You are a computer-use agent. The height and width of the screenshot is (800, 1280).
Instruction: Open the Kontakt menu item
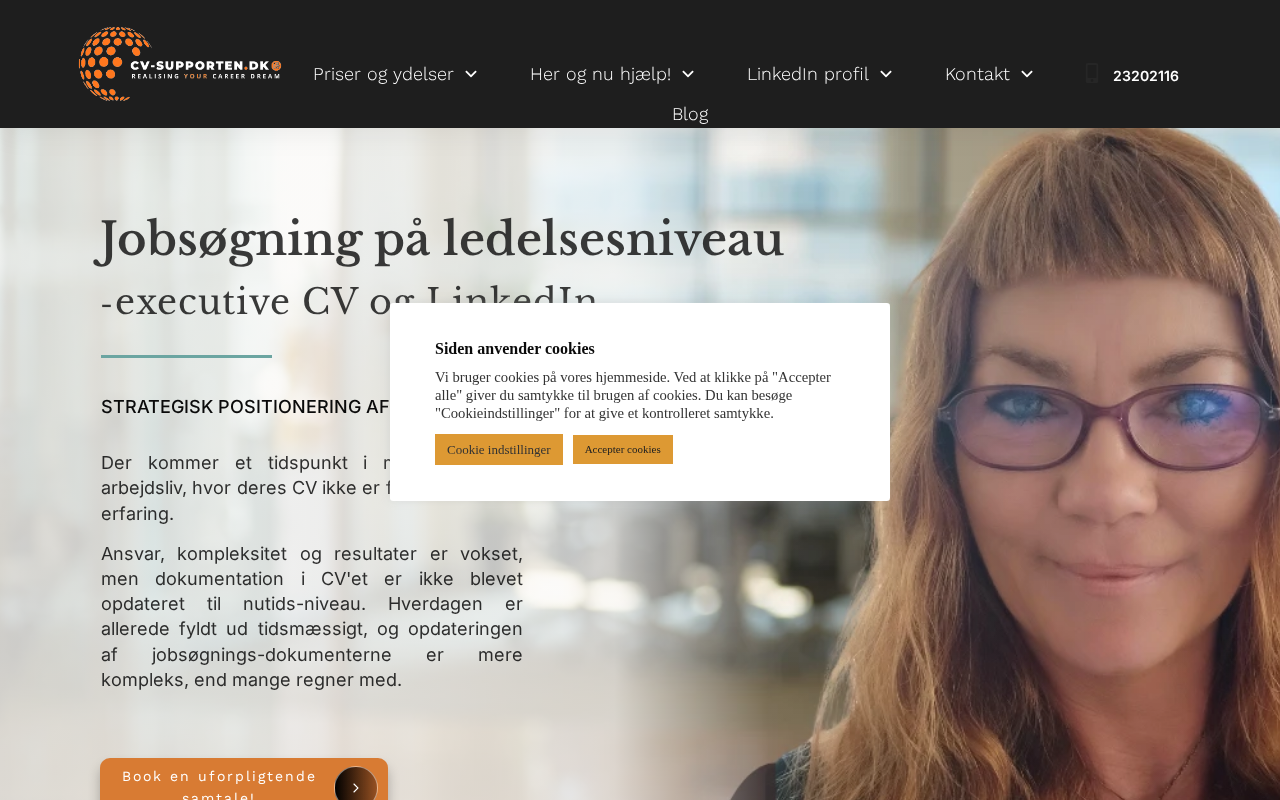[x=977, y=74]
